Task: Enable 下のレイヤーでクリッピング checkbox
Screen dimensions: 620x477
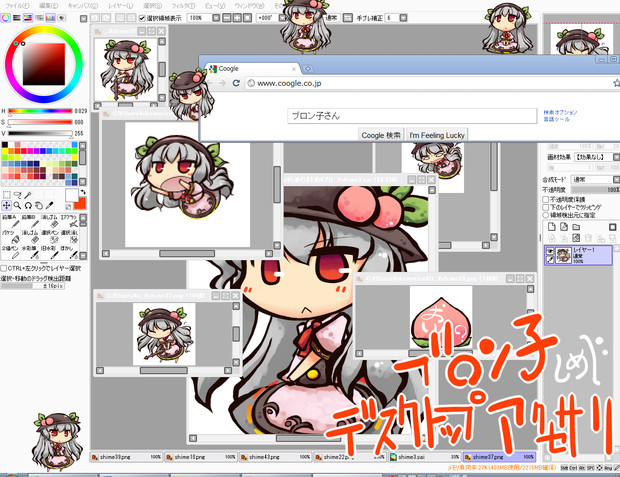Action: point(546,207)
